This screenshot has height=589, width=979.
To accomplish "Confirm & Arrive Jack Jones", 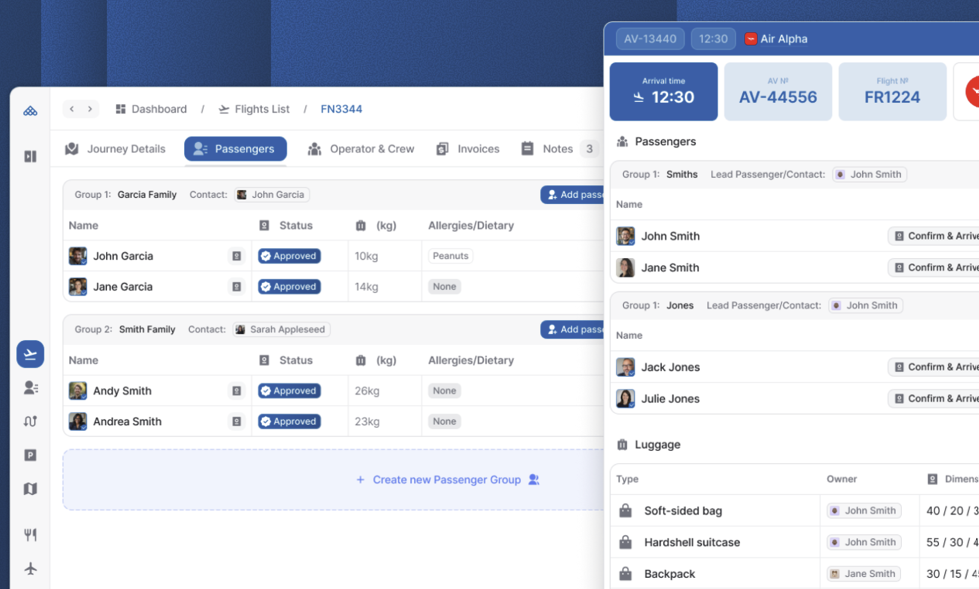I will point(934,367).
